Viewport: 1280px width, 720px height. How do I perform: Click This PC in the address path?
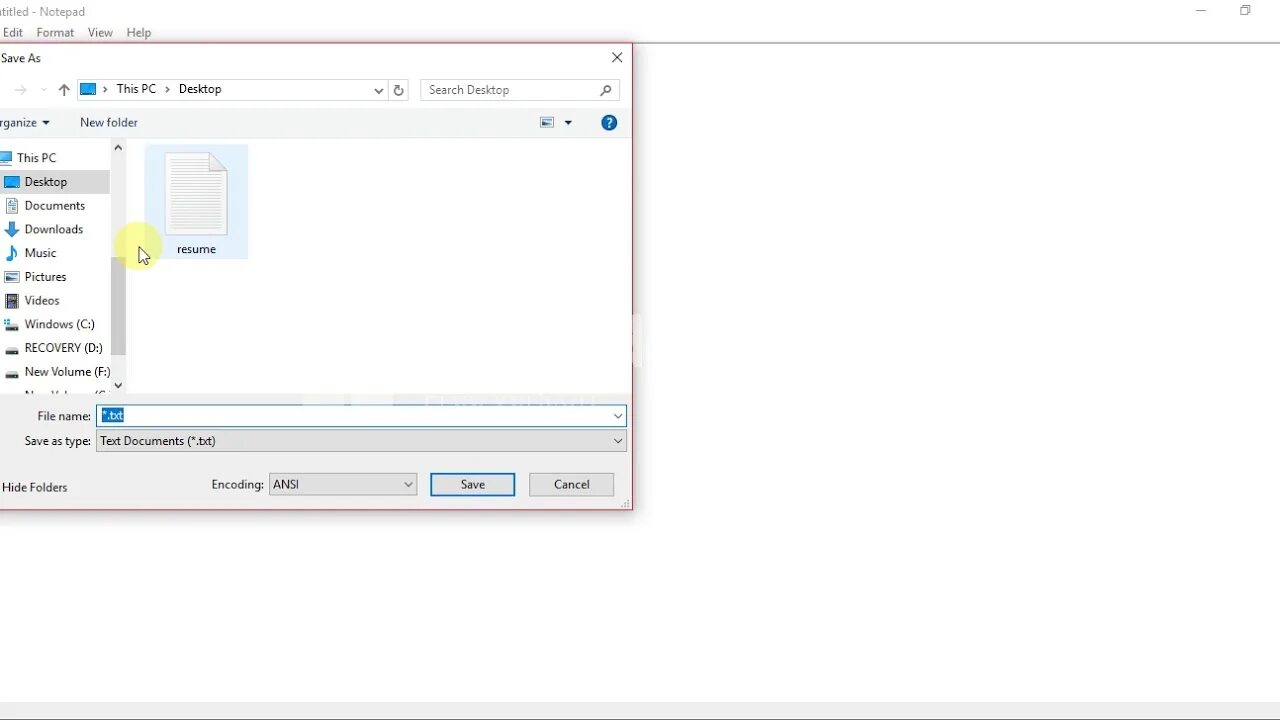coord(136,89)
